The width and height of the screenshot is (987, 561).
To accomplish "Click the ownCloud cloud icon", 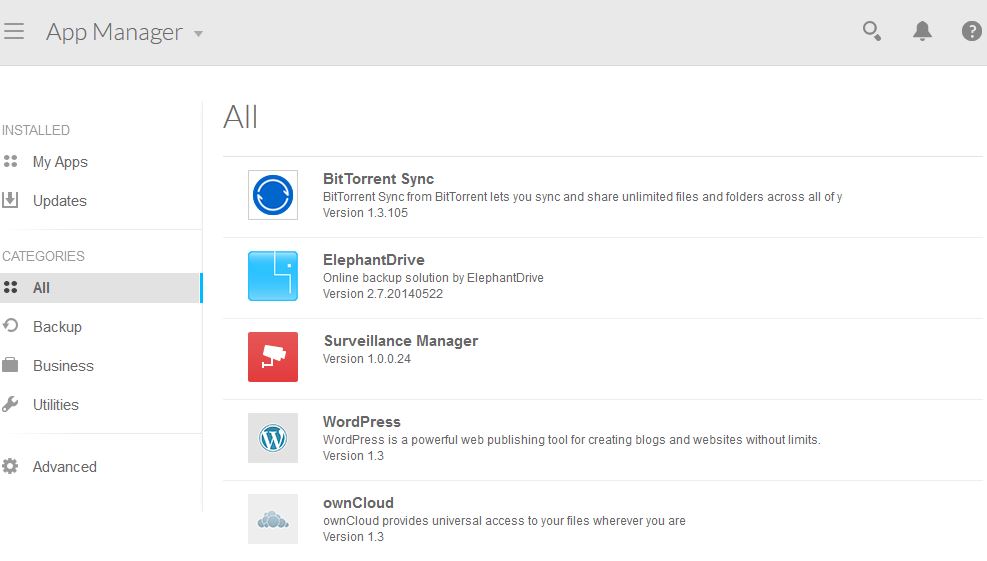I will tap(273, 519).
